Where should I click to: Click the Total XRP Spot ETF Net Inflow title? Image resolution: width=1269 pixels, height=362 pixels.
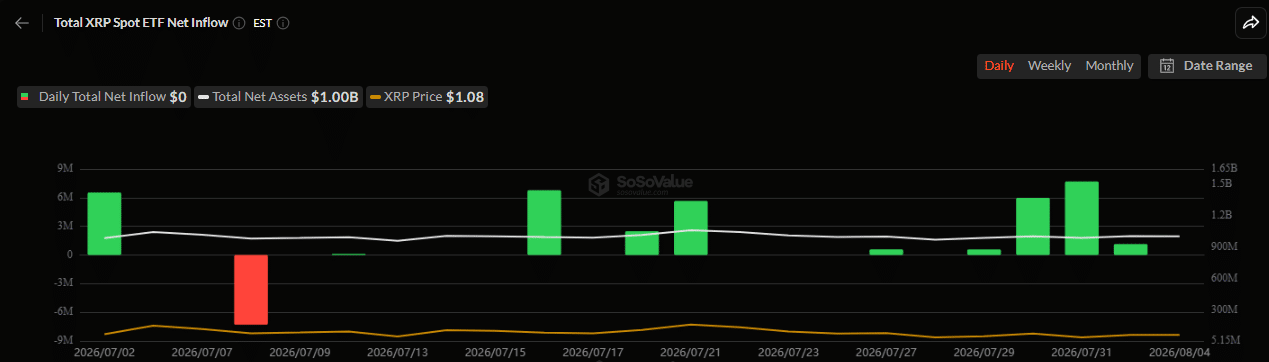point(140,22)
